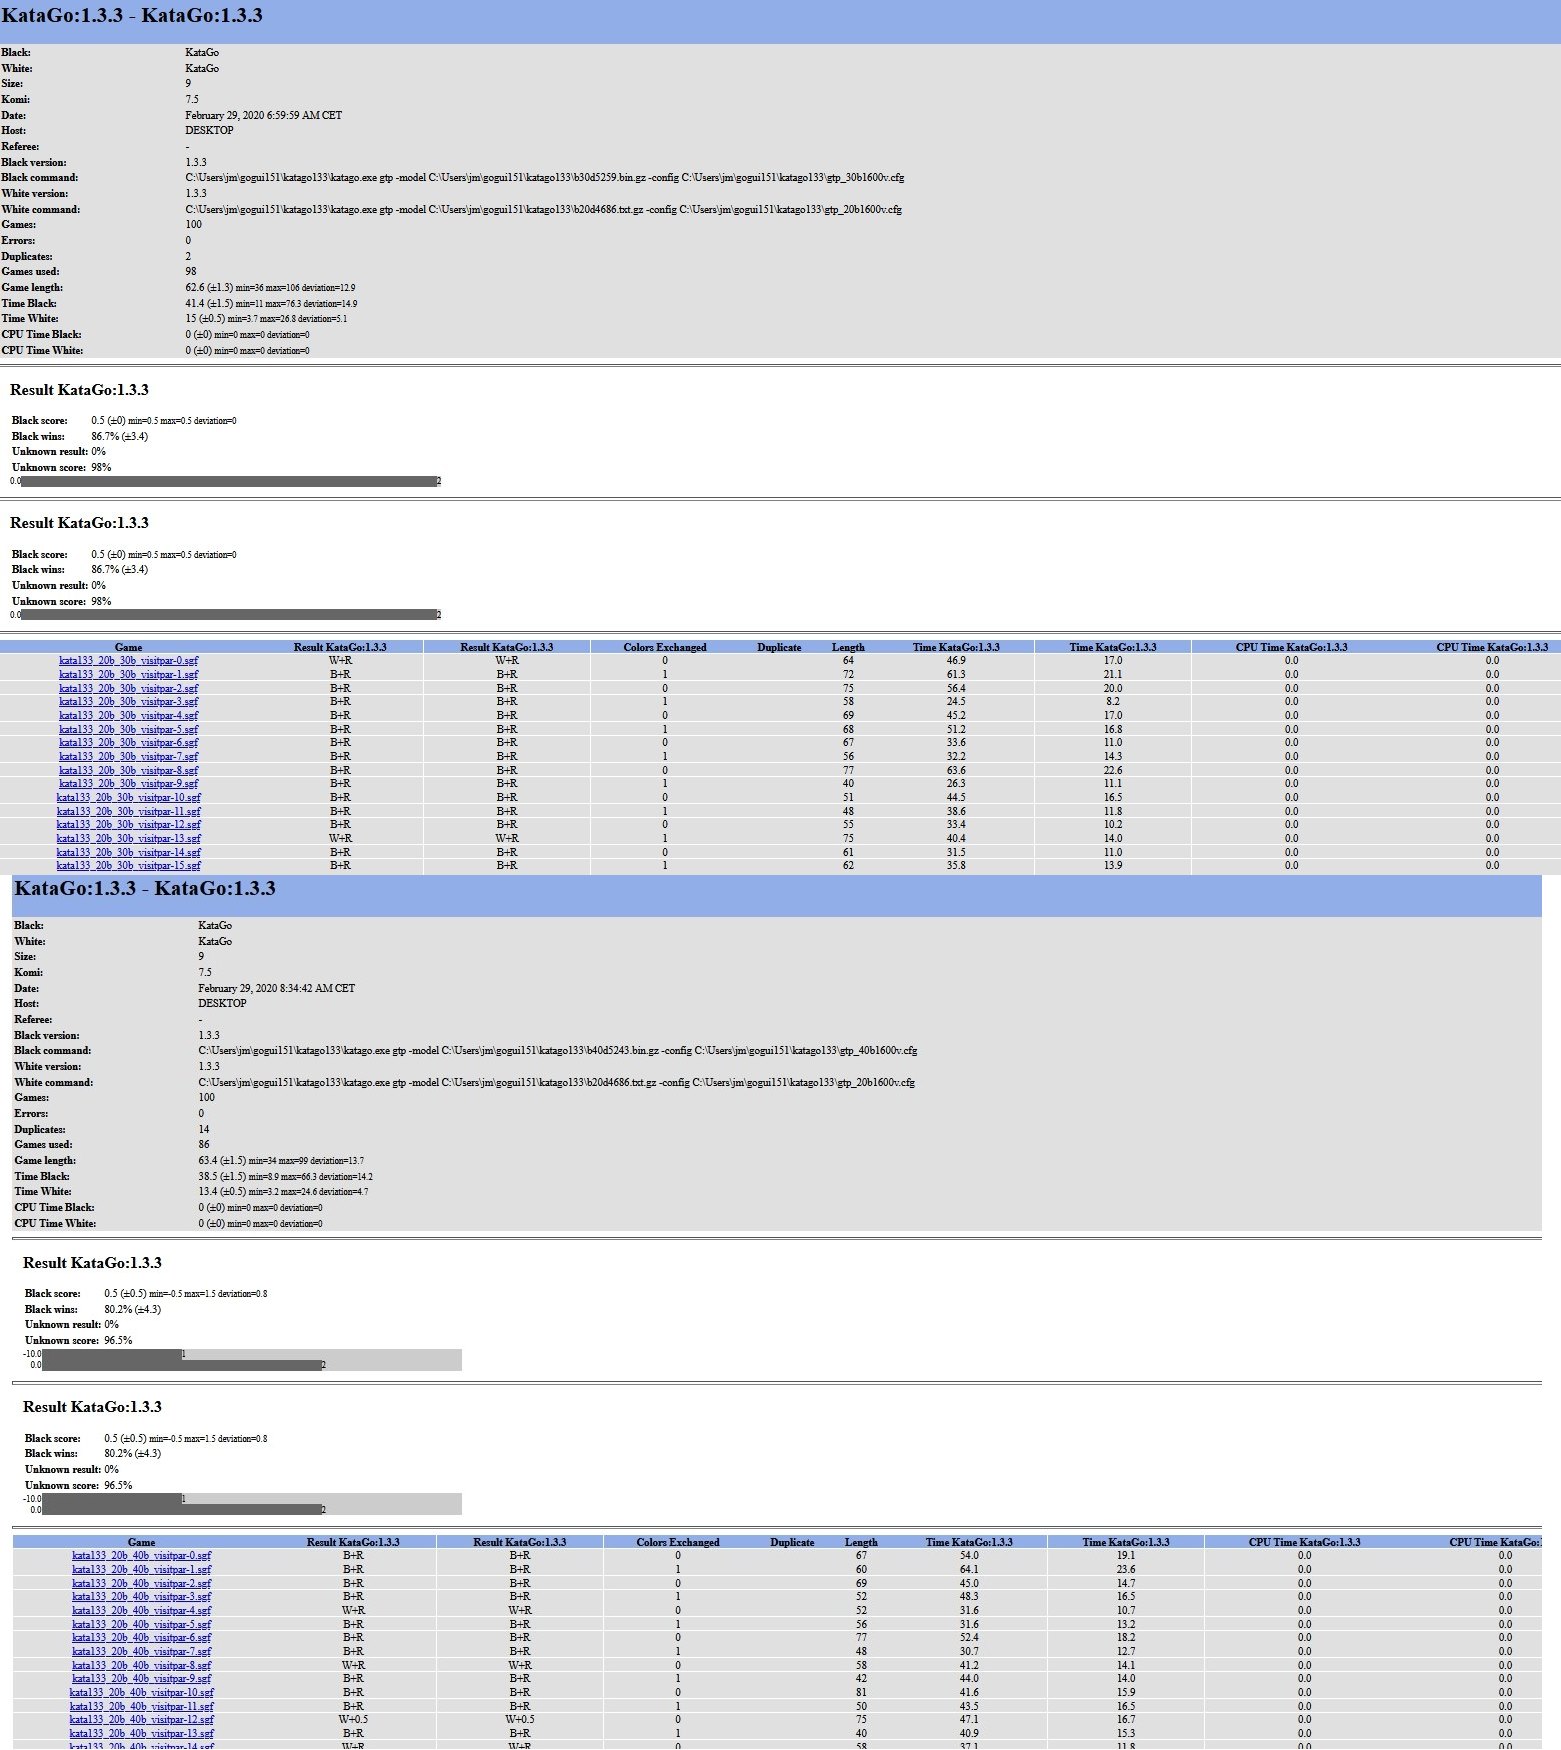Open game file kata133_20b_40b_visitpar-6.sgf
The image size is (1561, 1750).
coord(141,1638)
